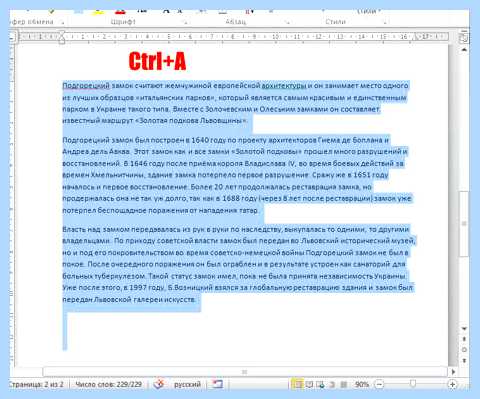Open the Стили dialog launcher
Image resolution: width=480 pixels, height=399 pixels.
click(x=385, y=22)
